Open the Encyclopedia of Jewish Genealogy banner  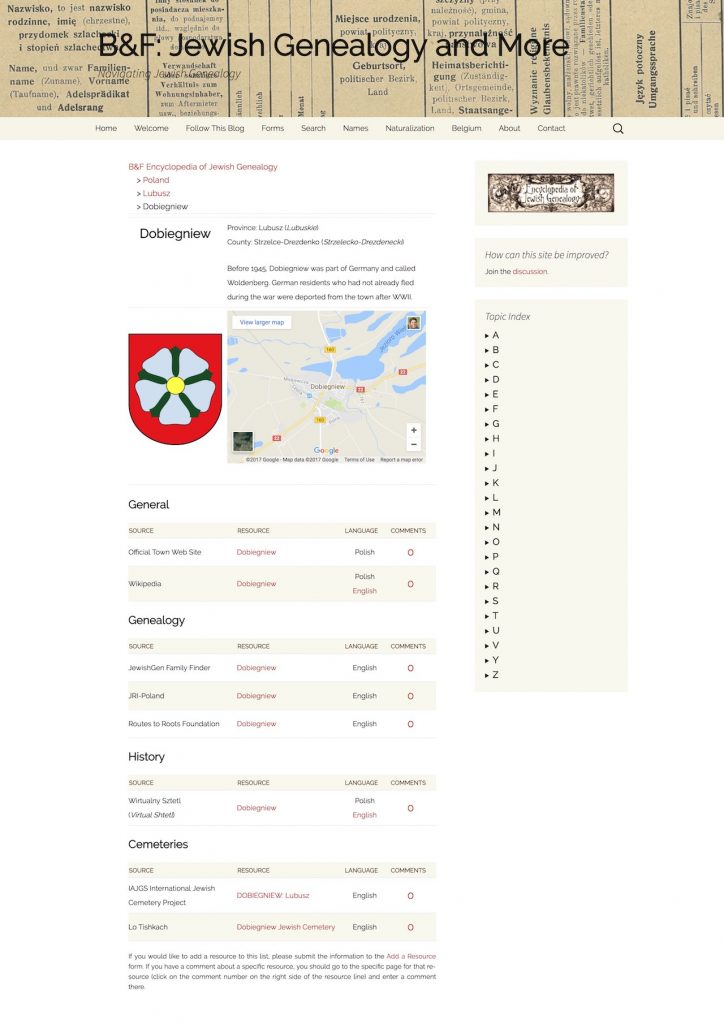550,193
